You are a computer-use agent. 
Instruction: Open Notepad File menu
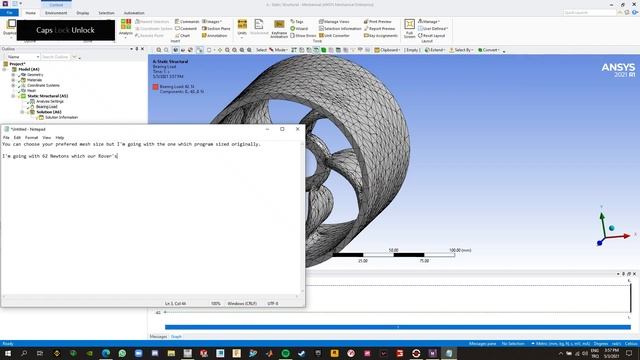[6, 138]
